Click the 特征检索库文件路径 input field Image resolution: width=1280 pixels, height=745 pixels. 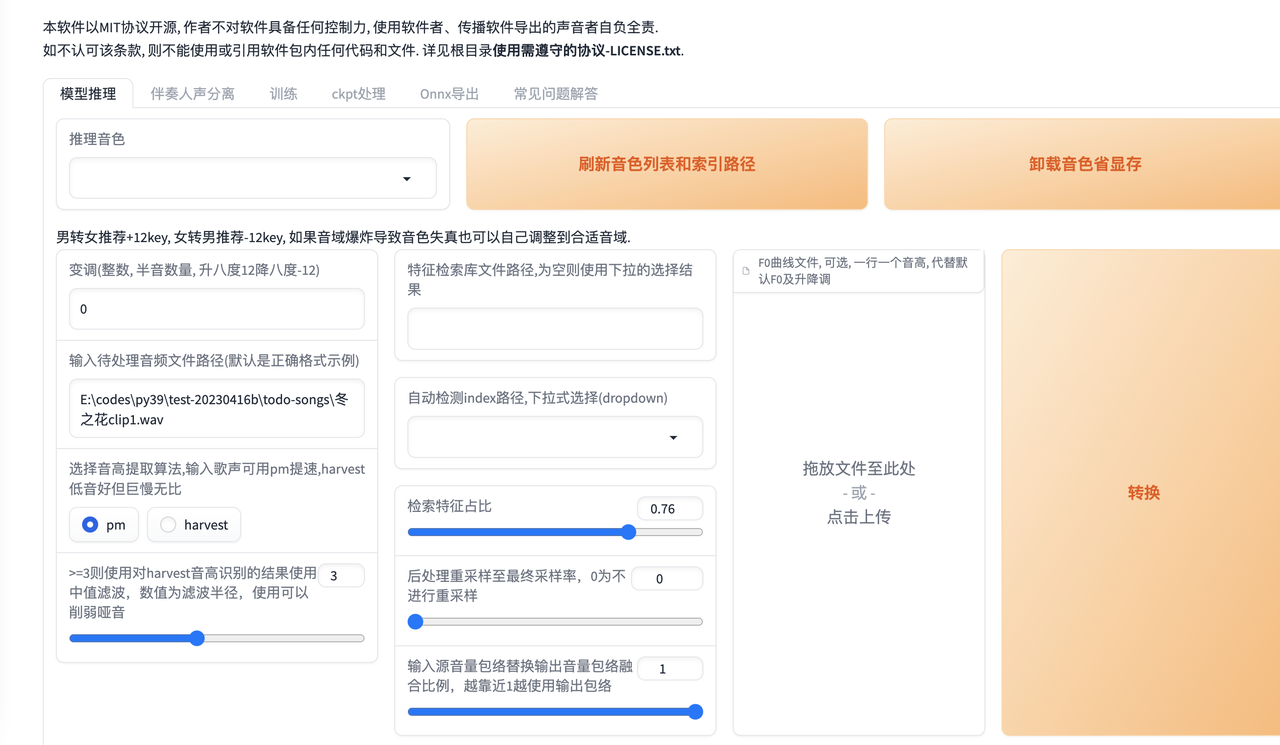pyautogui.click(x=554, y=328)
